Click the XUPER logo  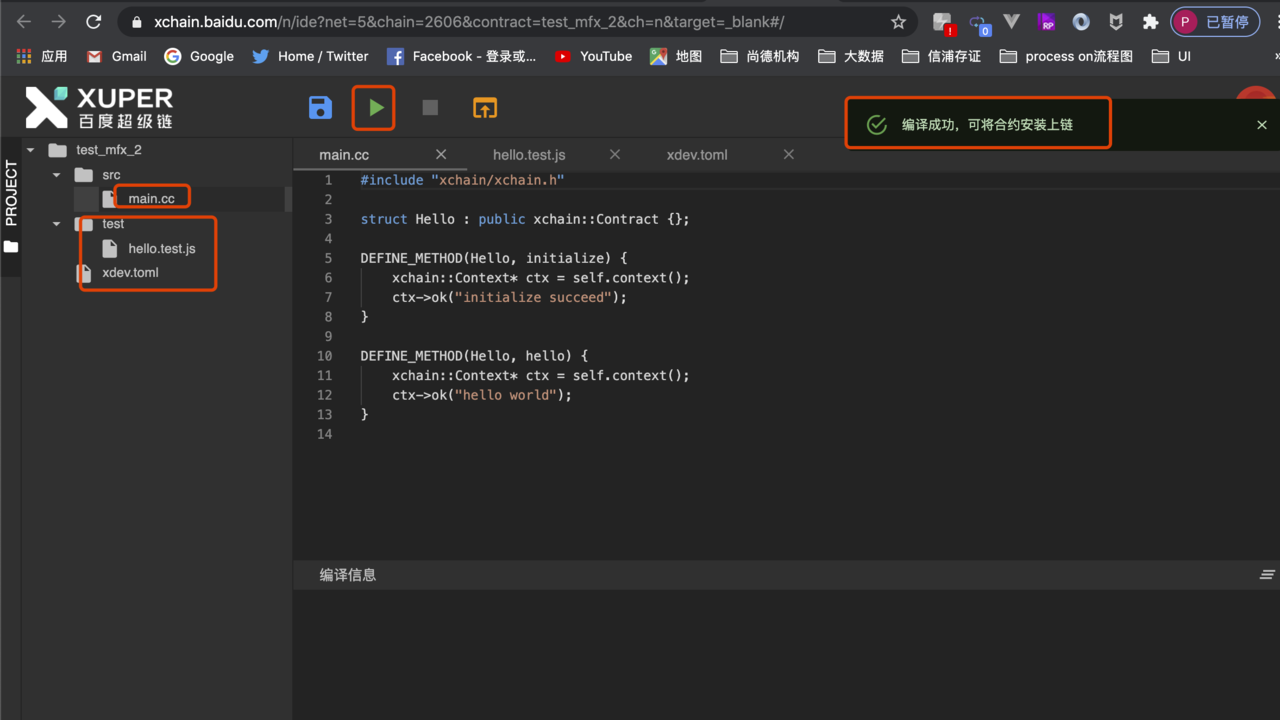click(x=100, y=108)
